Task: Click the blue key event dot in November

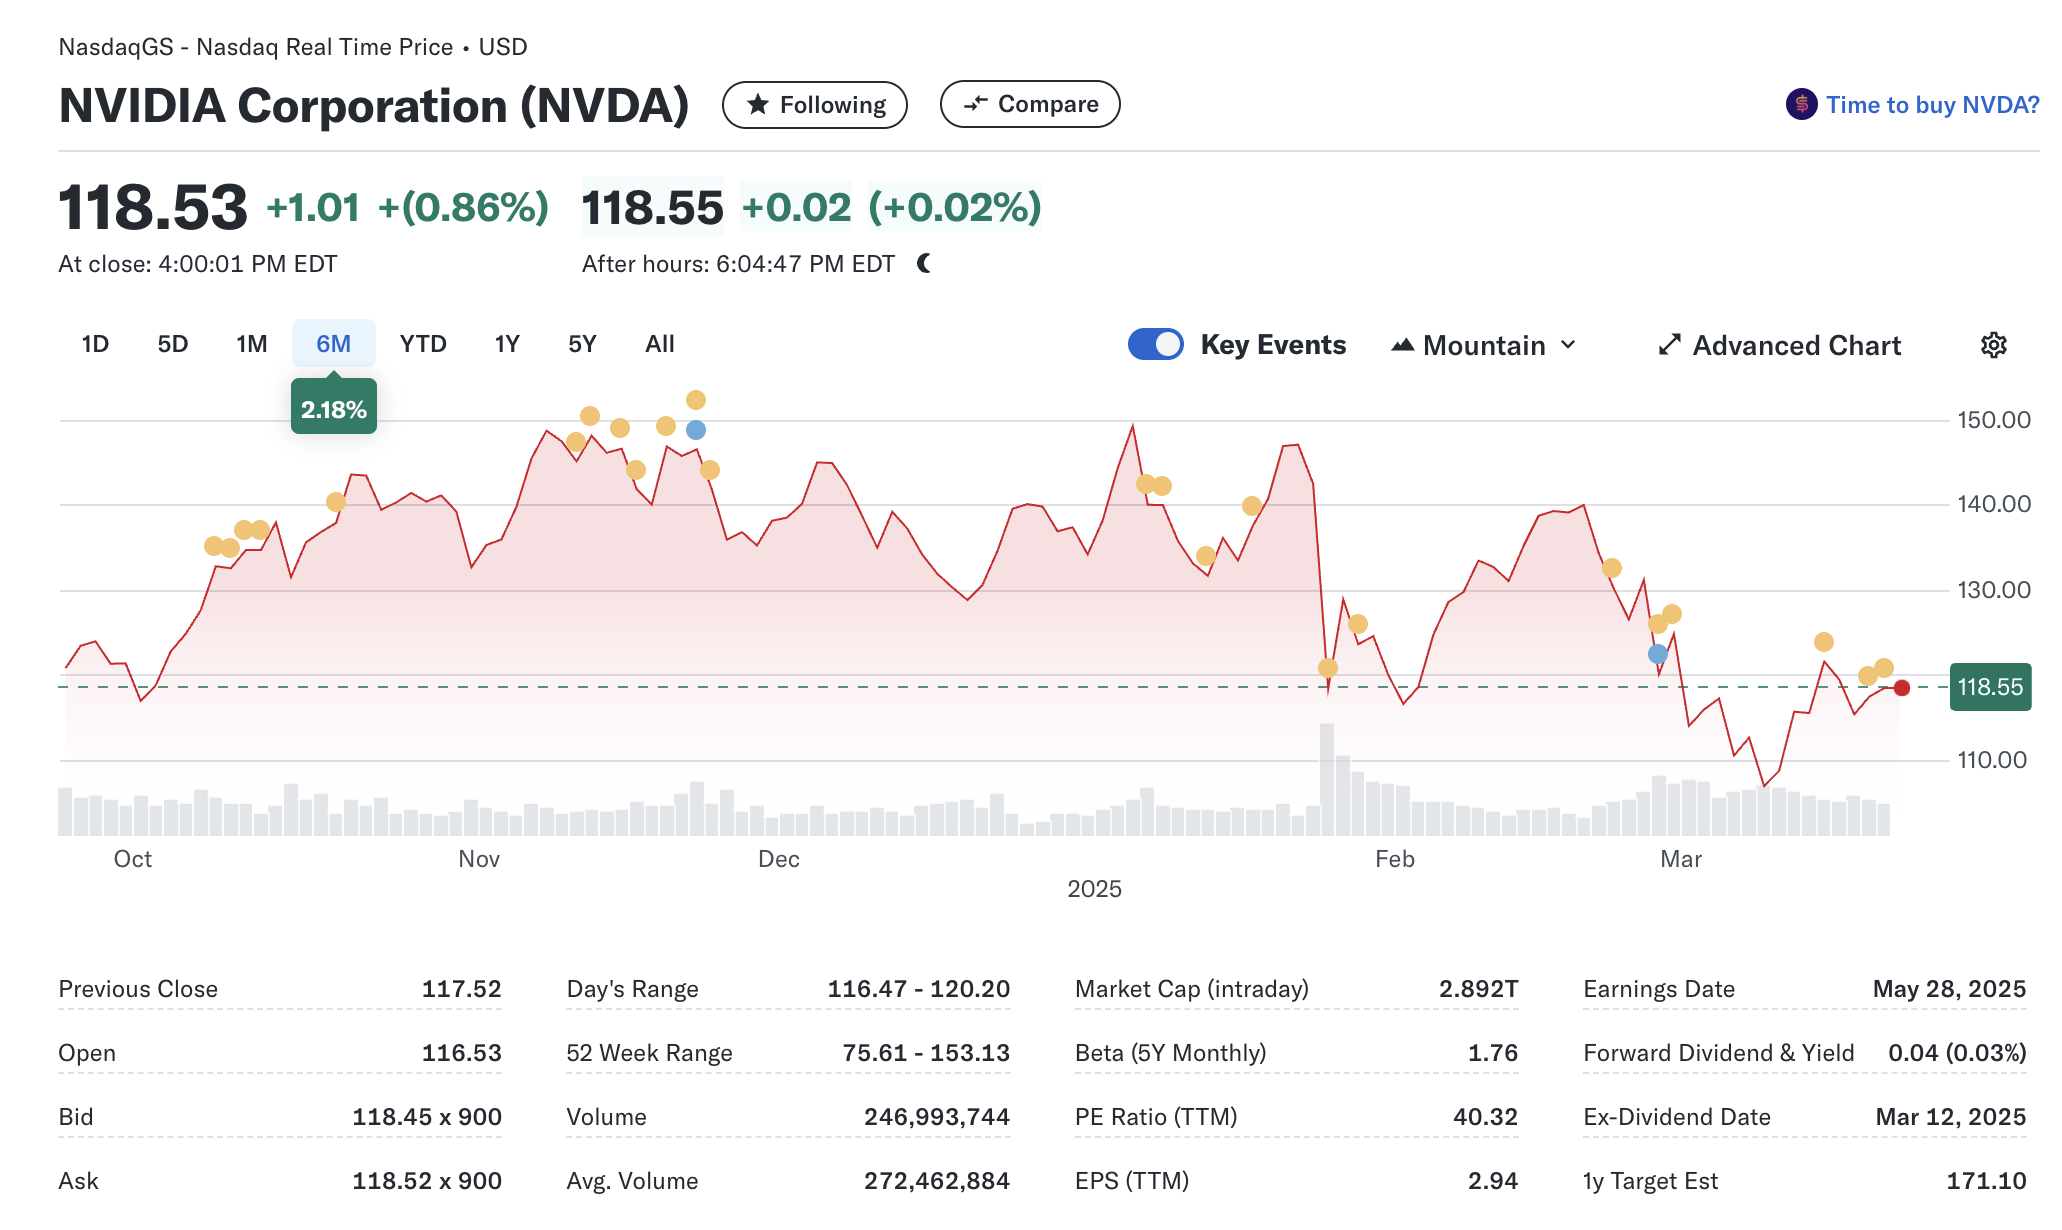Action: [696, 430]
